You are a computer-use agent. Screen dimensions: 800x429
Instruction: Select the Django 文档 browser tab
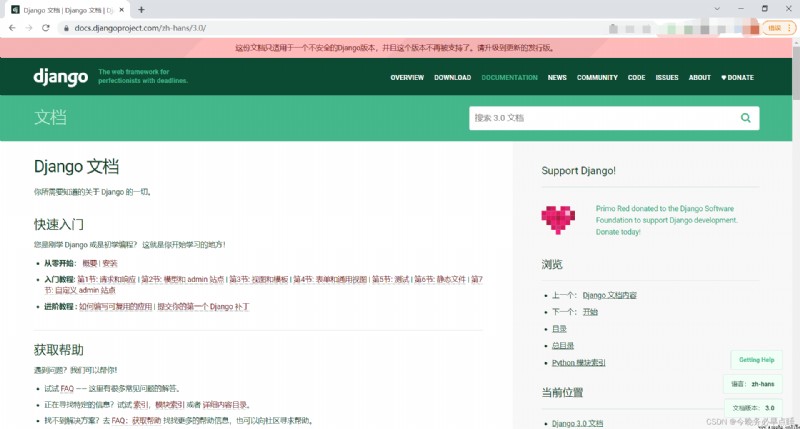coord(67,10)
